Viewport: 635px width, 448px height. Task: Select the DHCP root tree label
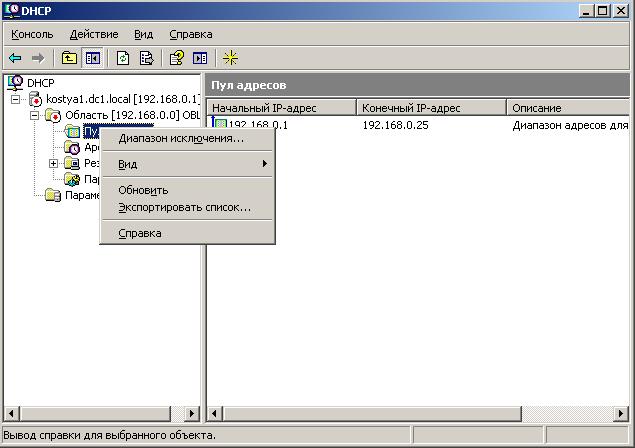[x=40, y=83]
